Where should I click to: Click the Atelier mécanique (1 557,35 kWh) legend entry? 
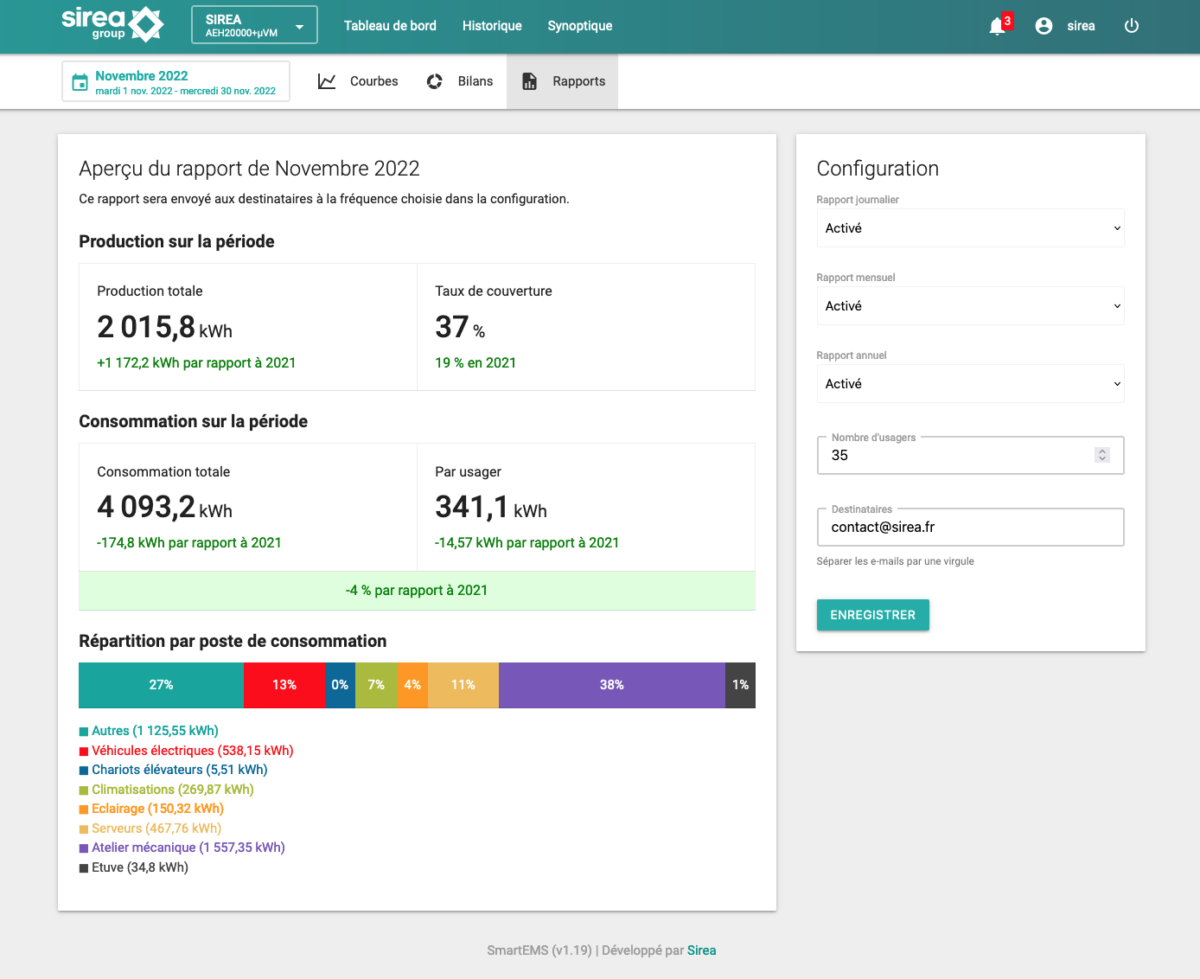point(182,847)
